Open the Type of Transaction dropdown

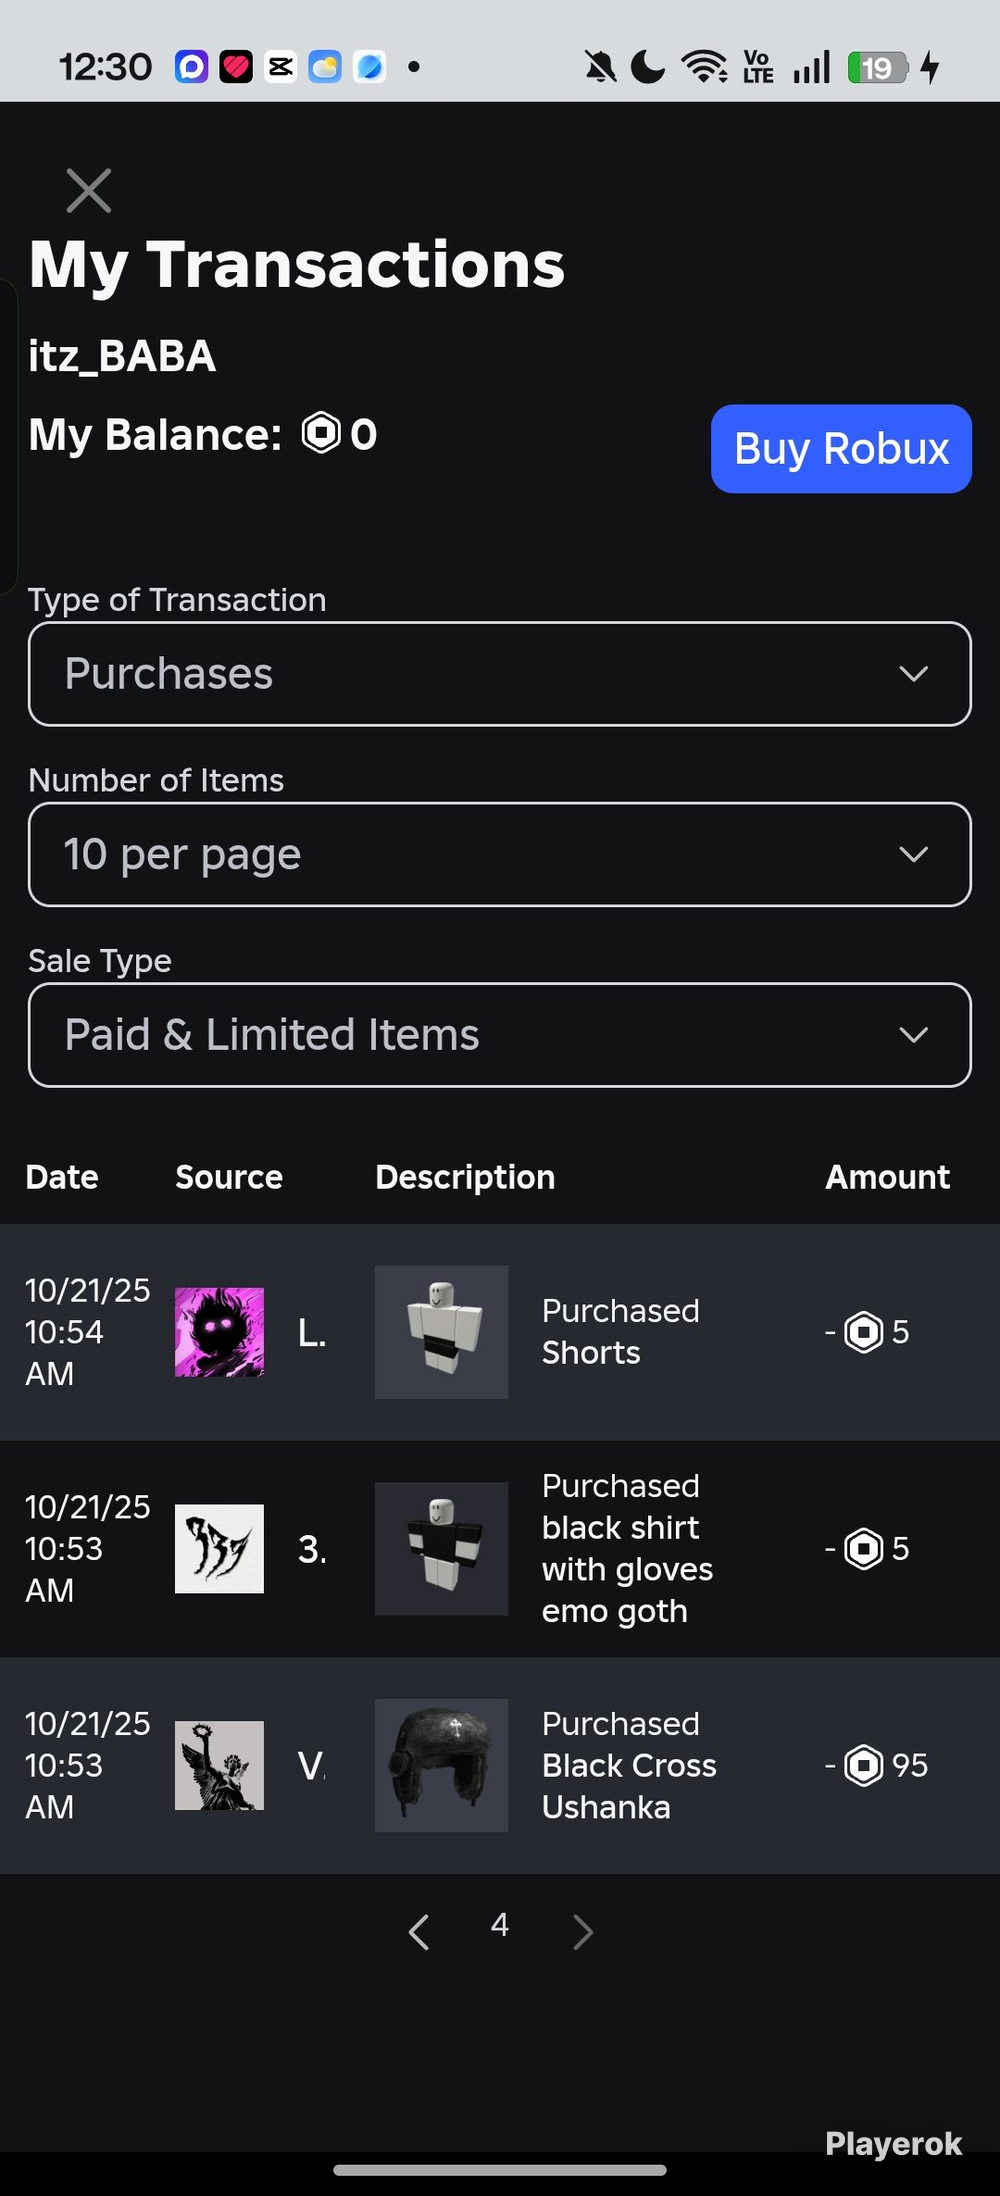[x=500, y=674]
